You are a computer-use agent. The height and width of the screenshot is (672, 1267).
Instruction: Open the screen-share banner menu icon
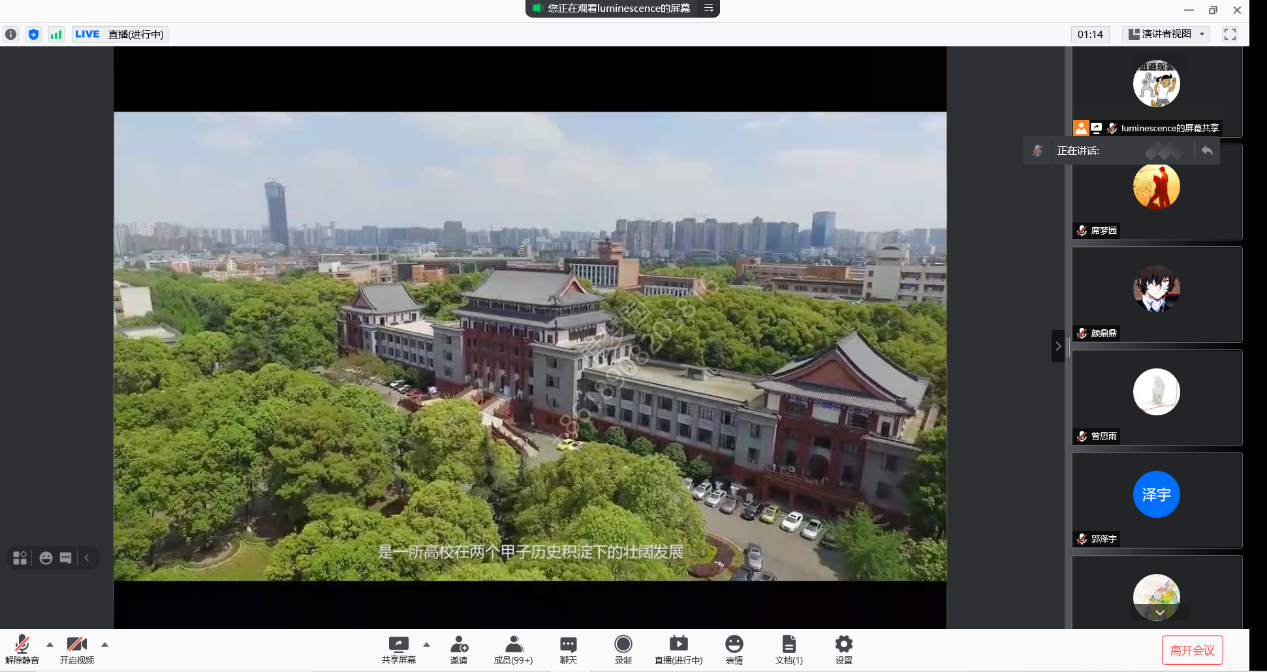coord(708,8)
